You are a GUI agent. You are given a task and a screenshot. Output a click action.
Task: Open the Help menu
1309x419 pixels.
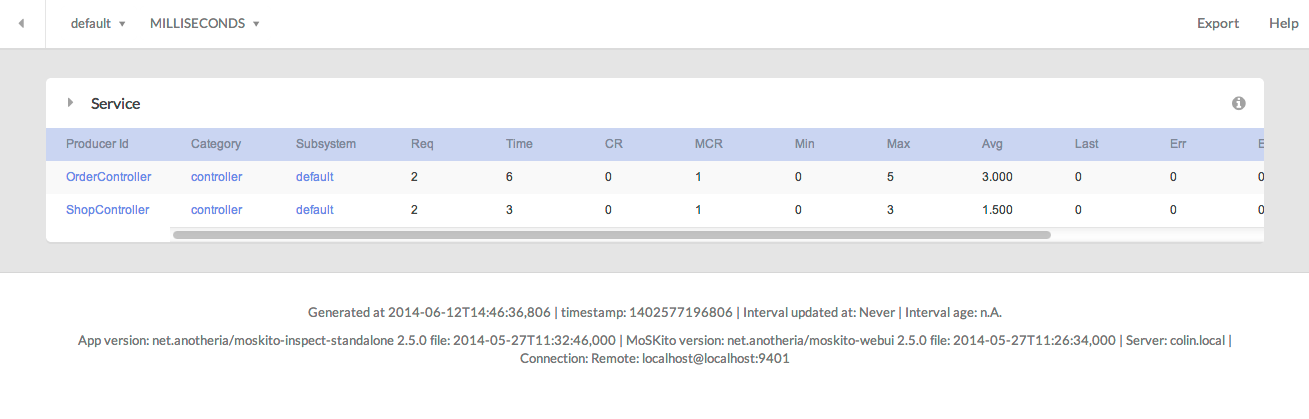1283,23
